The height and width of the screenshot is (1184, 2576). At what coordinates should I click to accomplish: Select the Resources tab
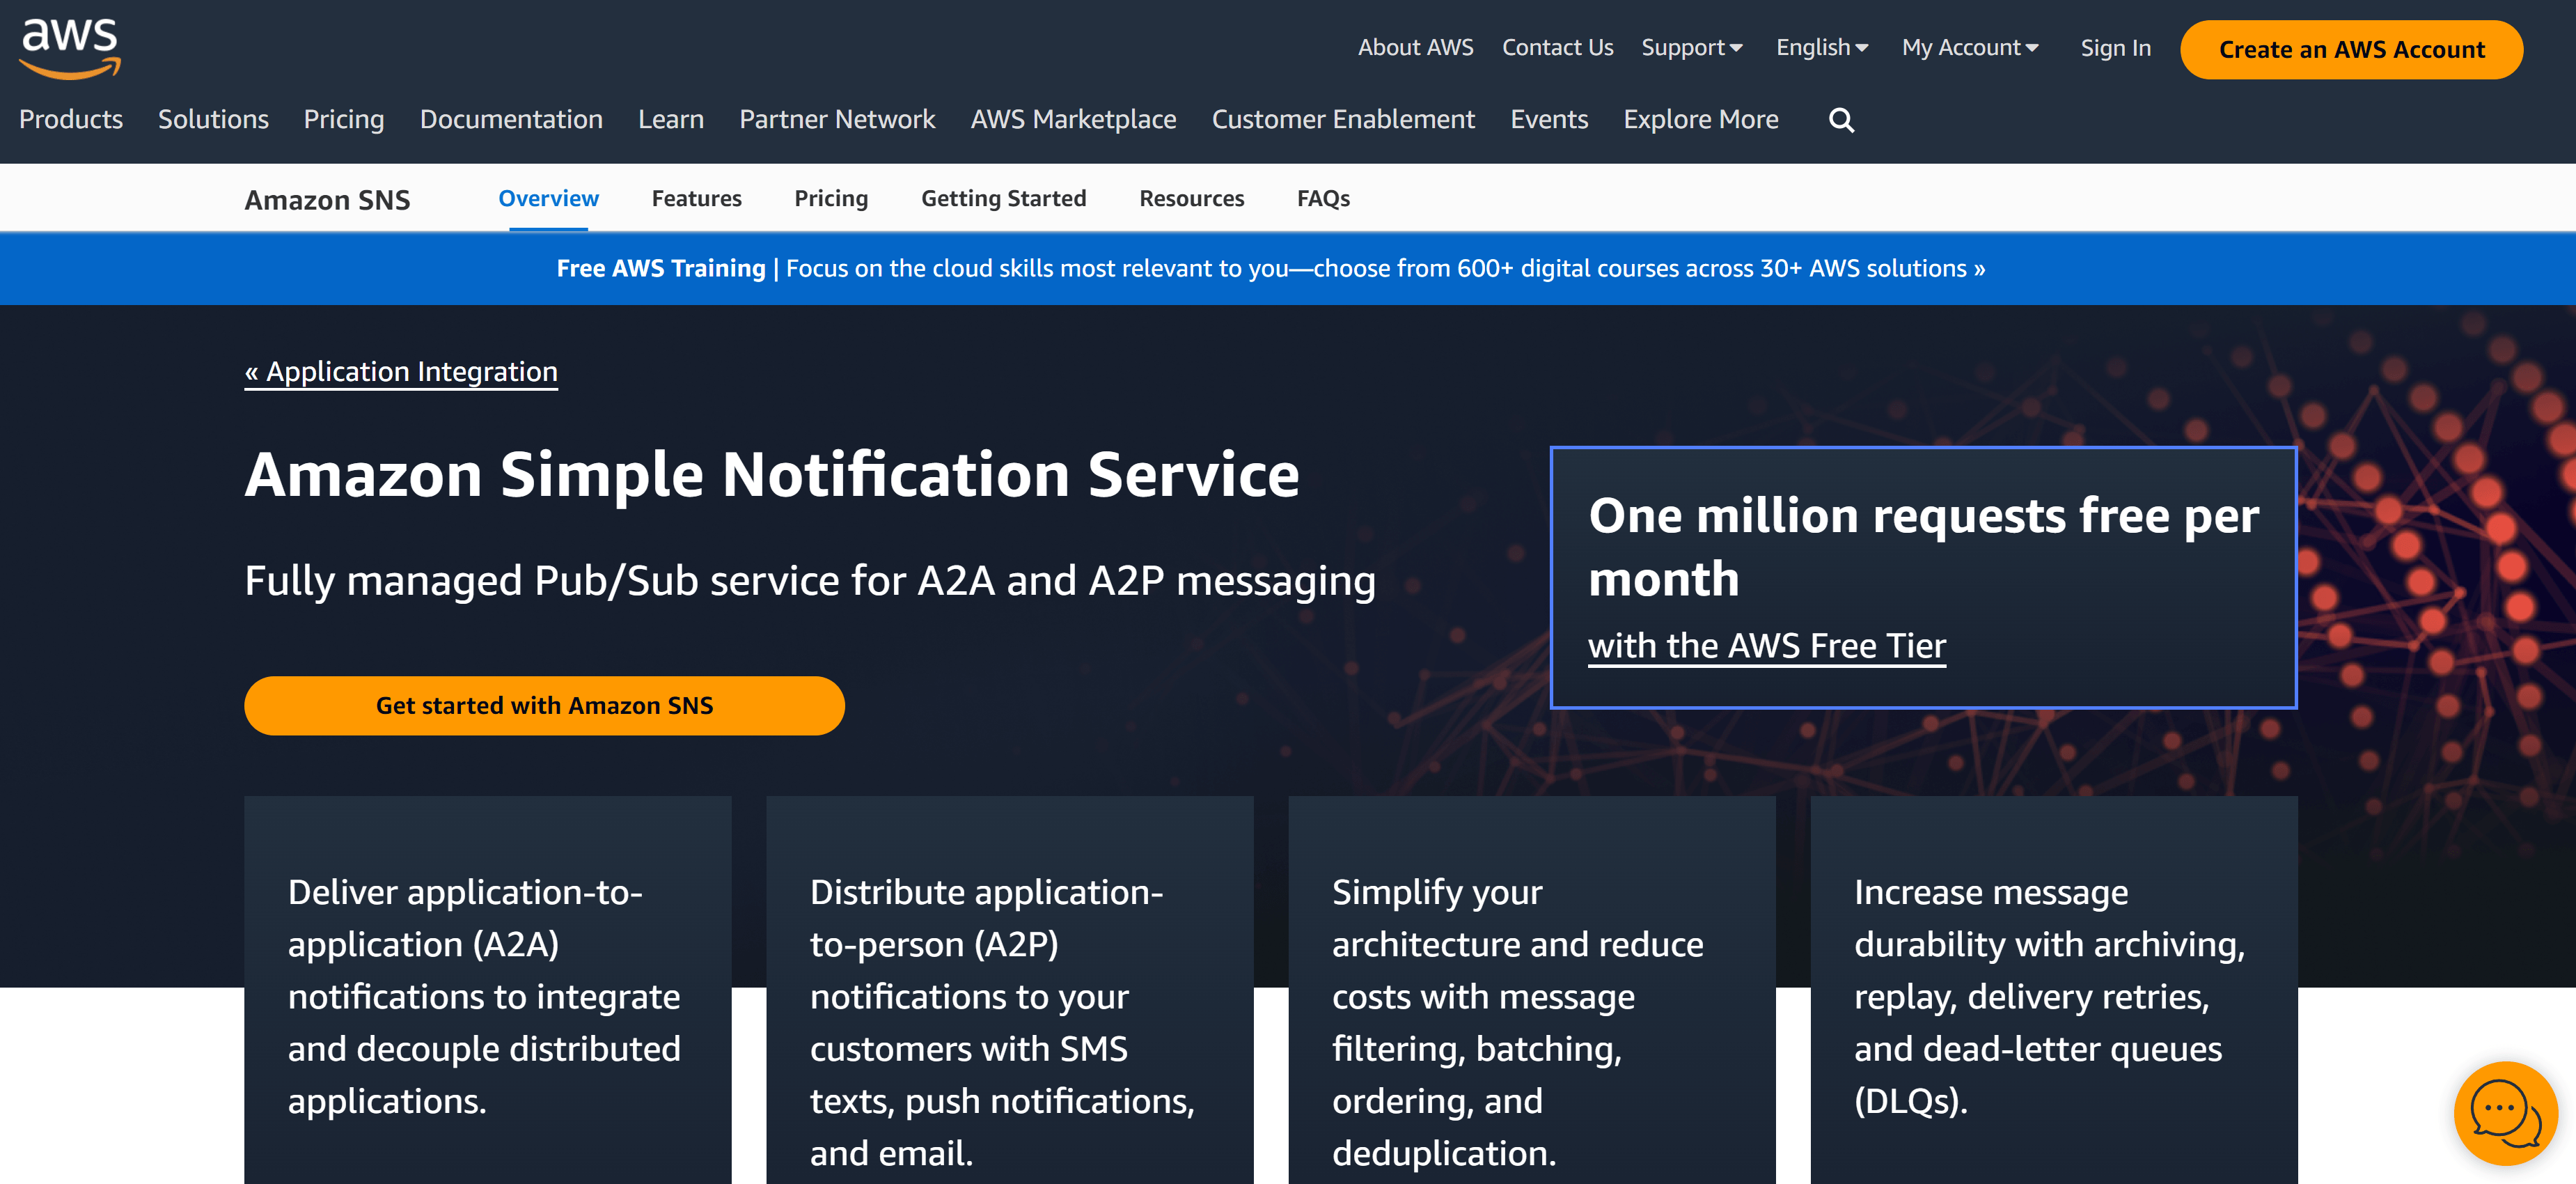coord(1191,198)
